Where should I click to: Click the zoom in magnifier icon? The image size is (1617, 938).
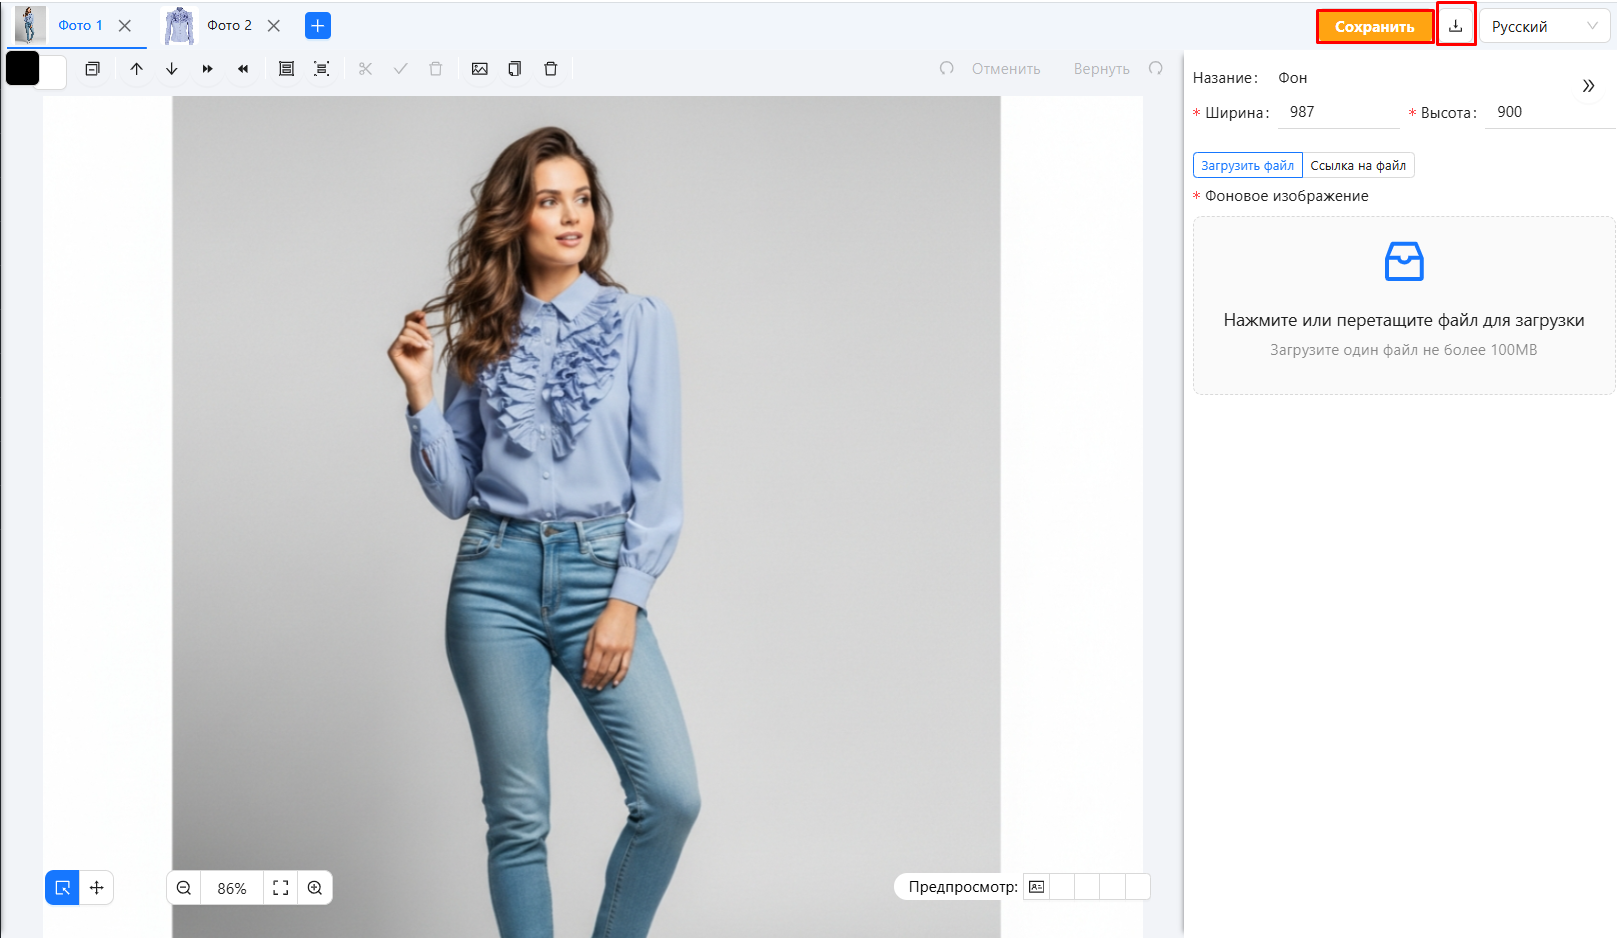click(315, 888)
